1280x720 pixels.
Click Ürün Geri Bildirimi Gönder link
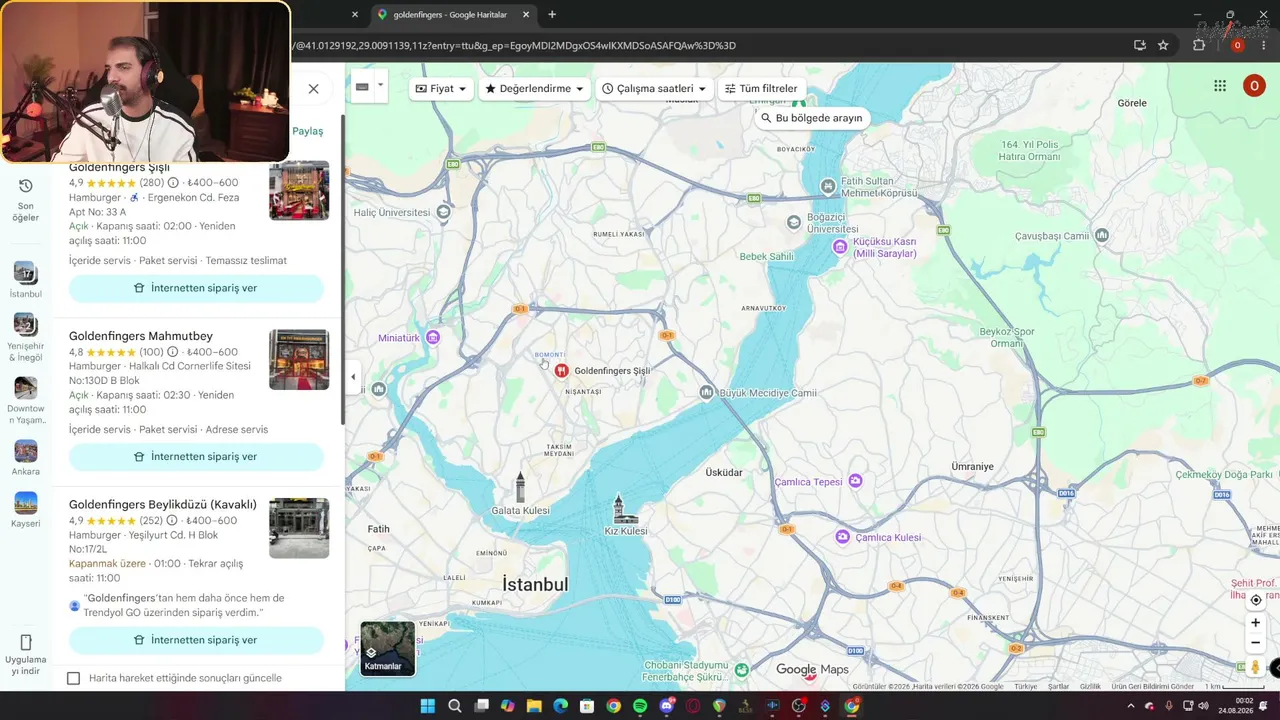click(x=1153, y=687)
